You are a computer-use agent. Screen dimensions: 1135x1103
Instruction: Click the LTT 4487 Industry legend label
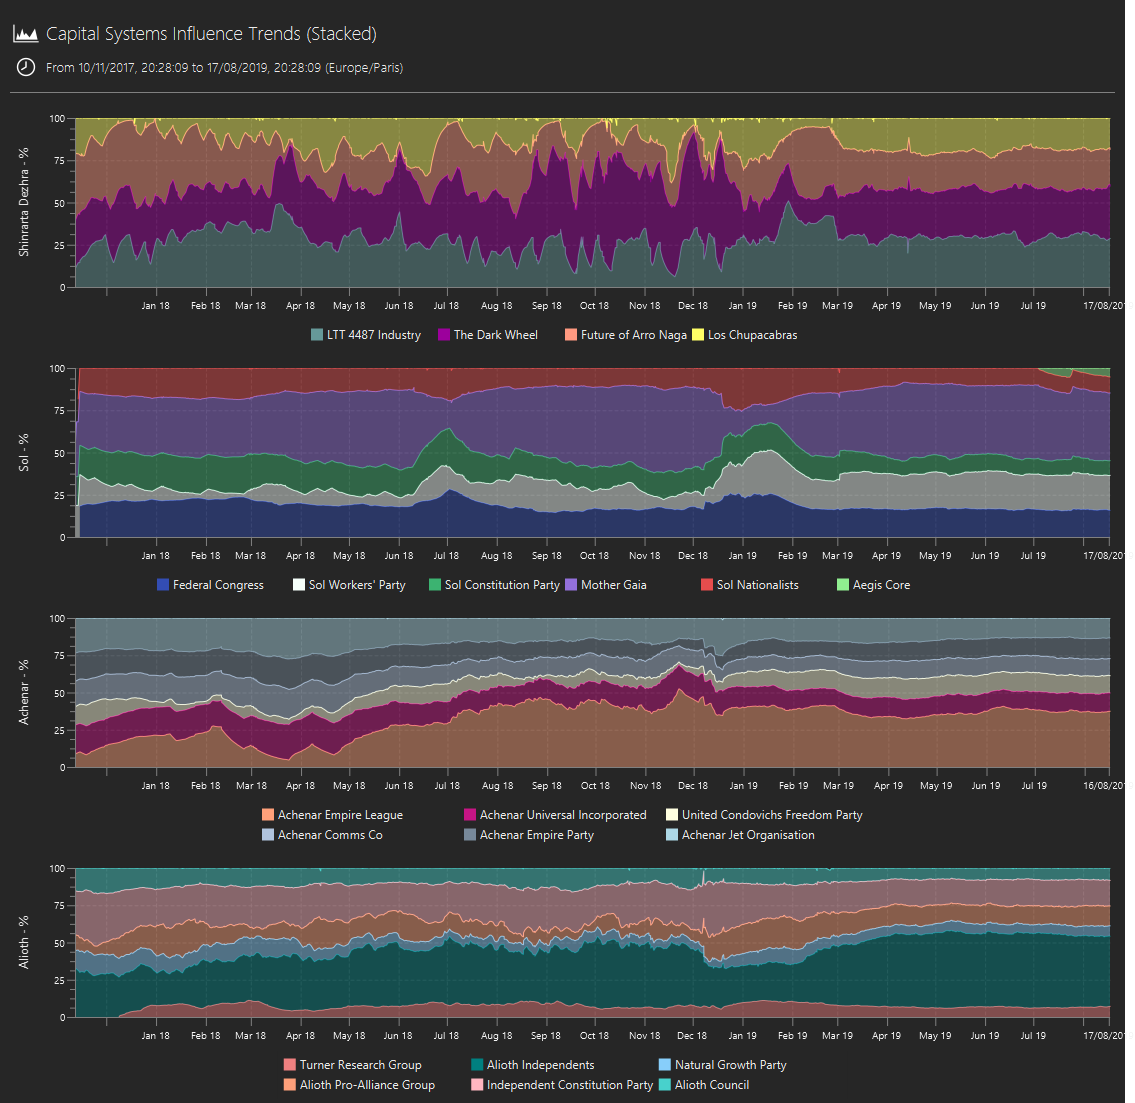[374, 335]
